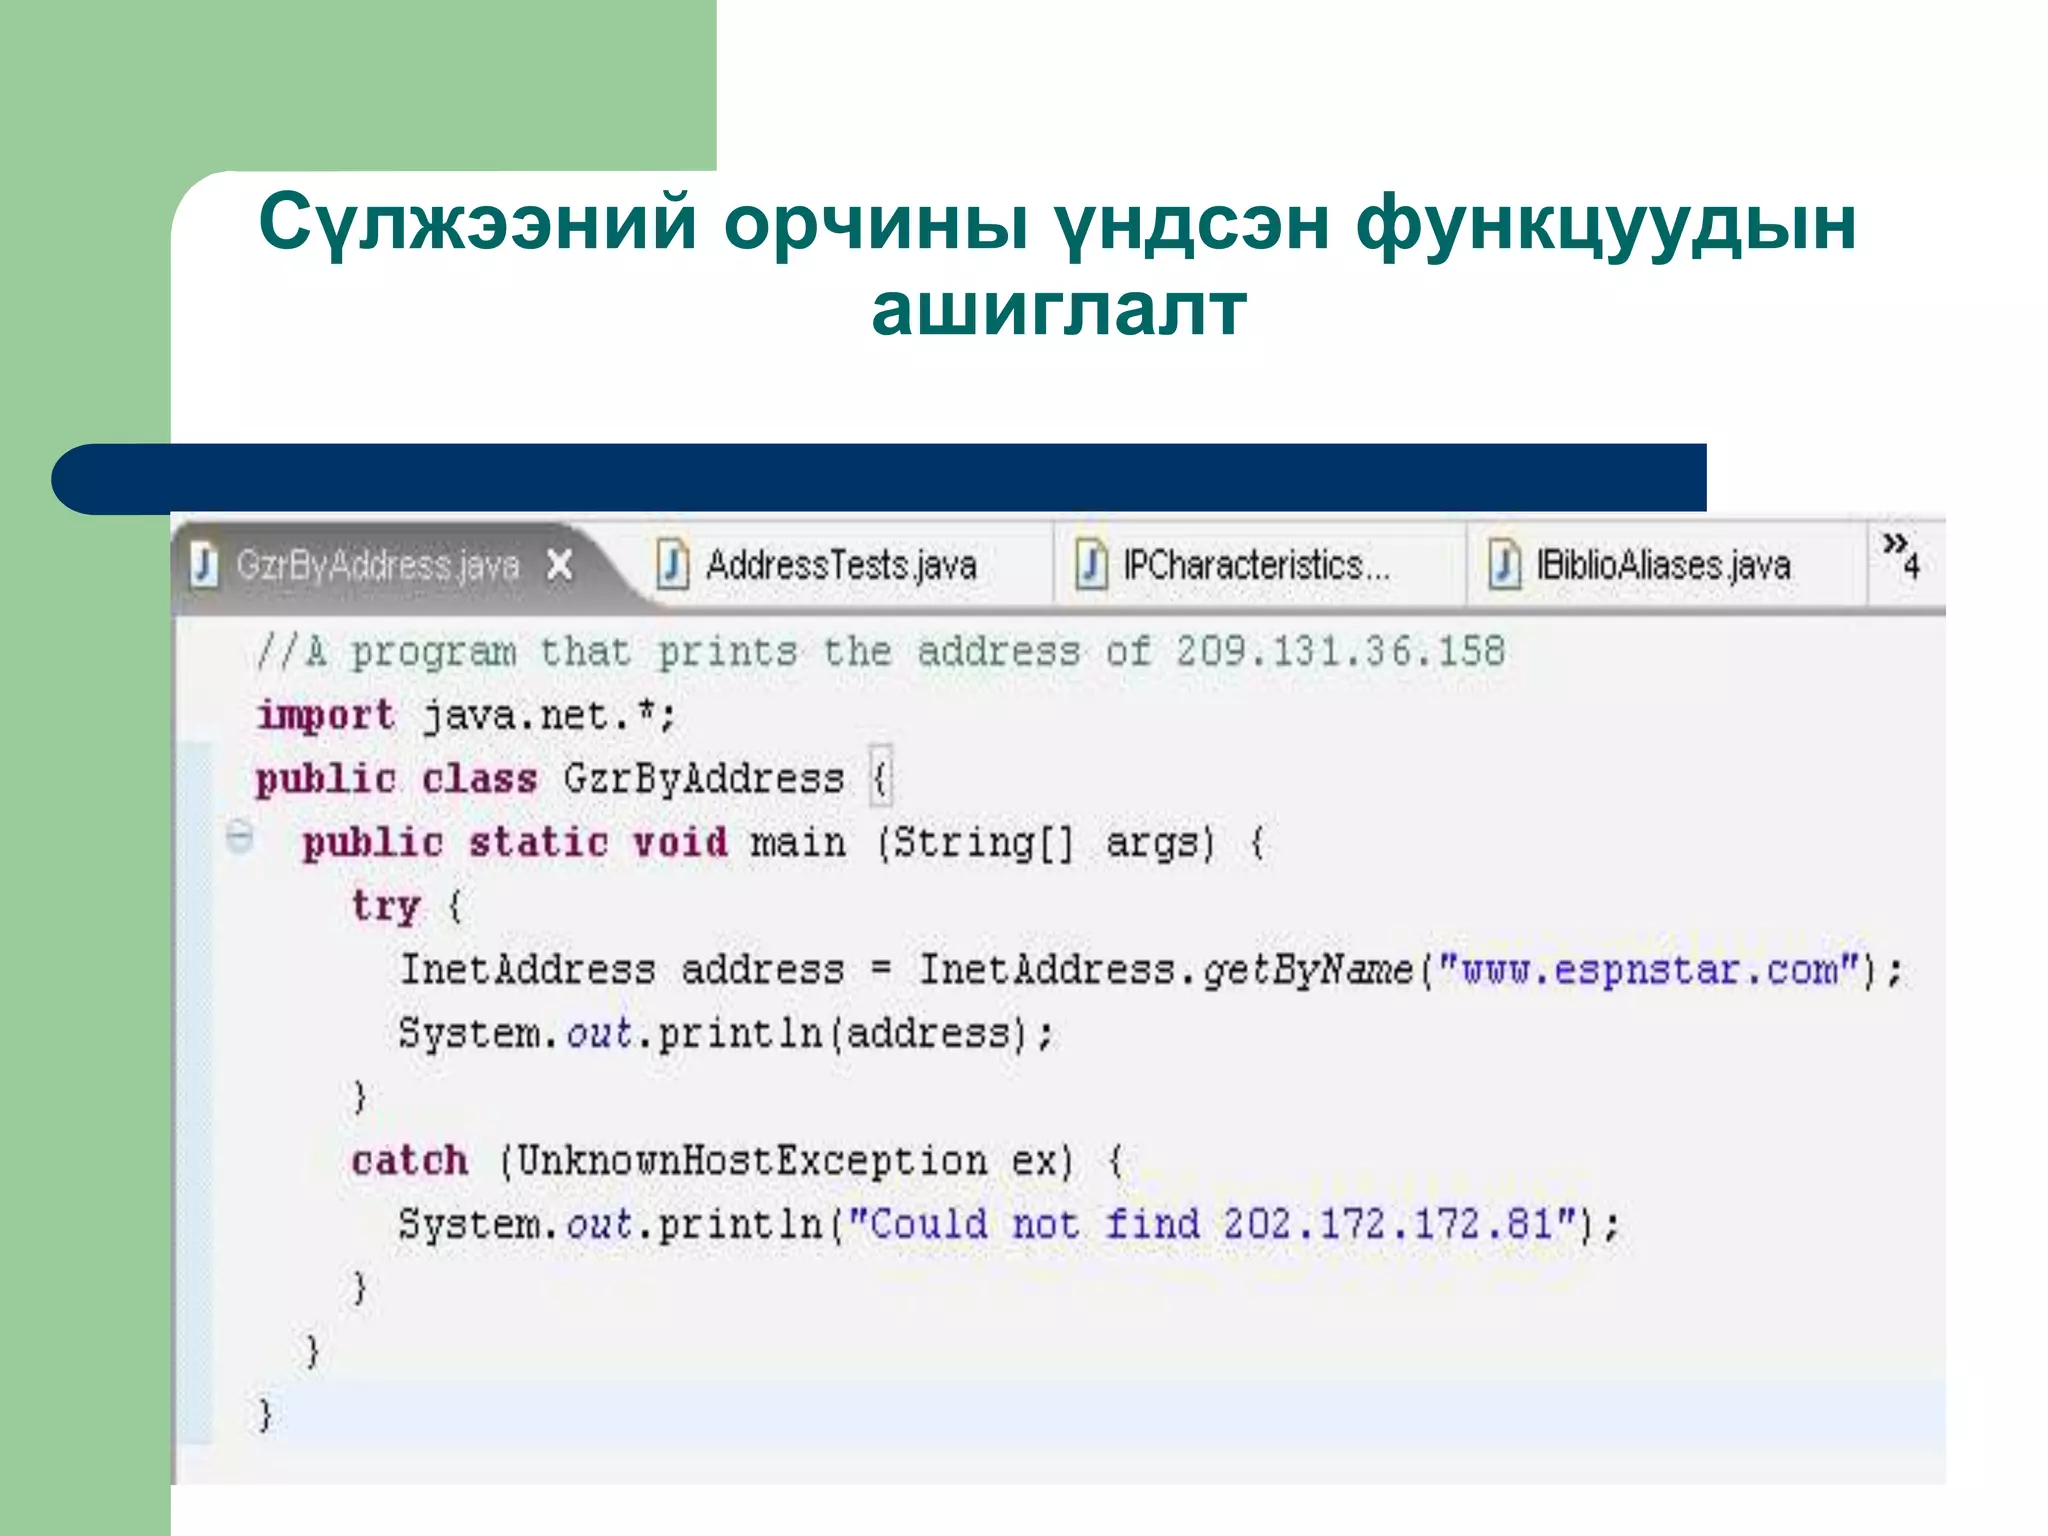Click the 'import java.net.*;' line

coord(466,716)
